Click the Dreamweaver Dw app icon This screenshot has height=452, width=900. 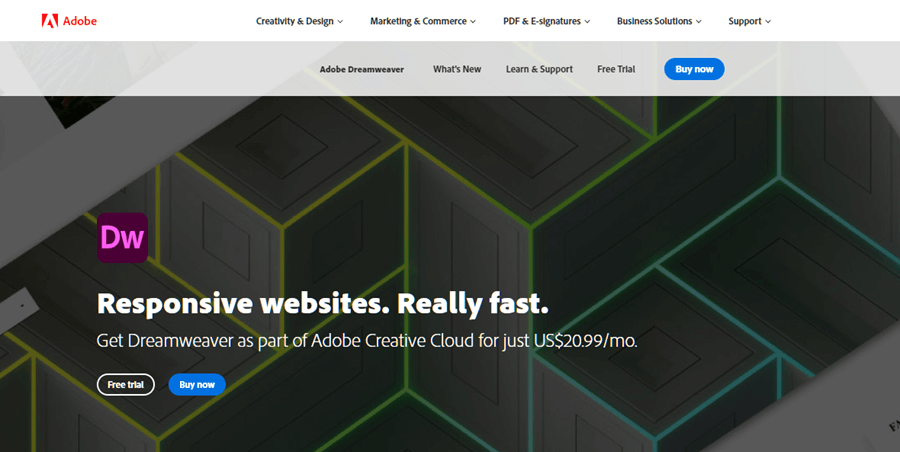click(122, 238)
